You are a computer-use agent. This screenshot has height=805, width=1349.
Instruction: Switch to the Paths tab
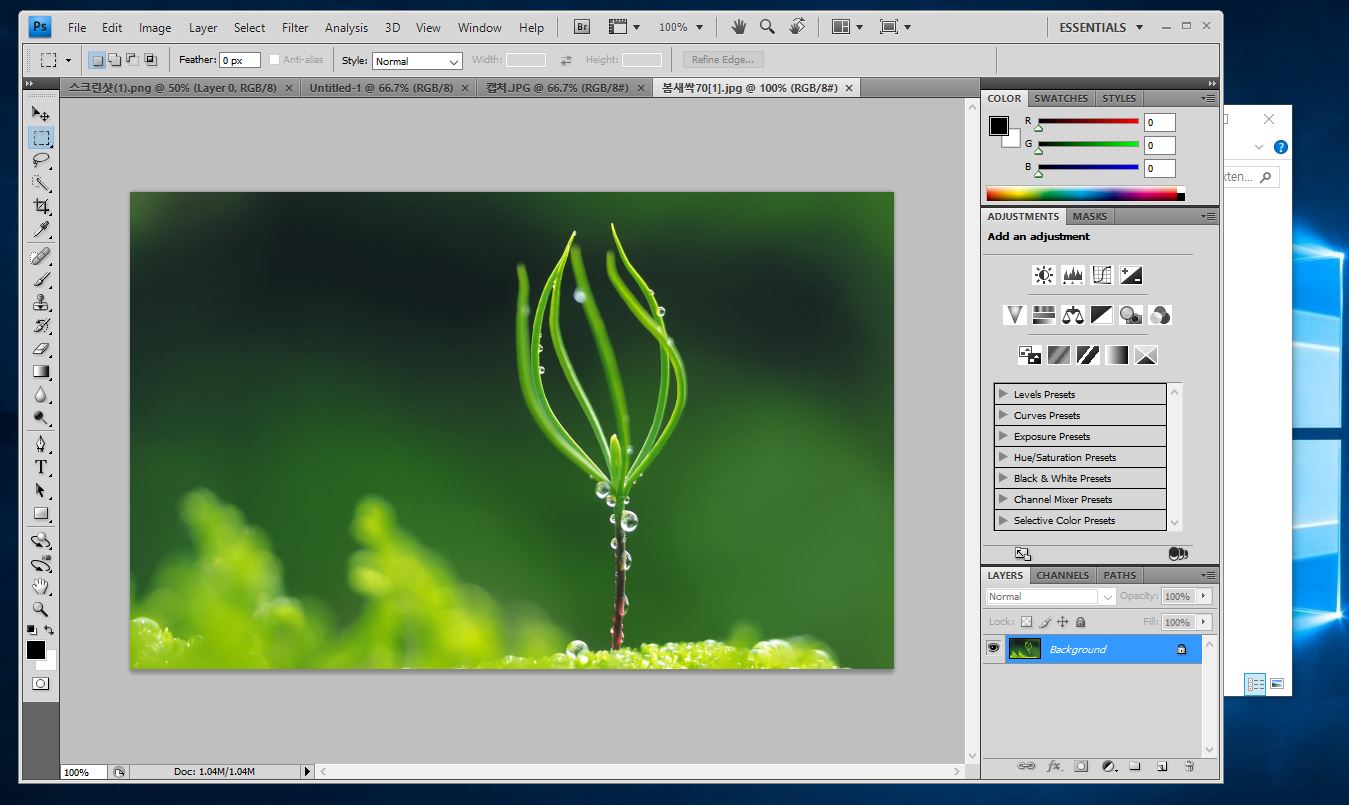click(1120, 575)
